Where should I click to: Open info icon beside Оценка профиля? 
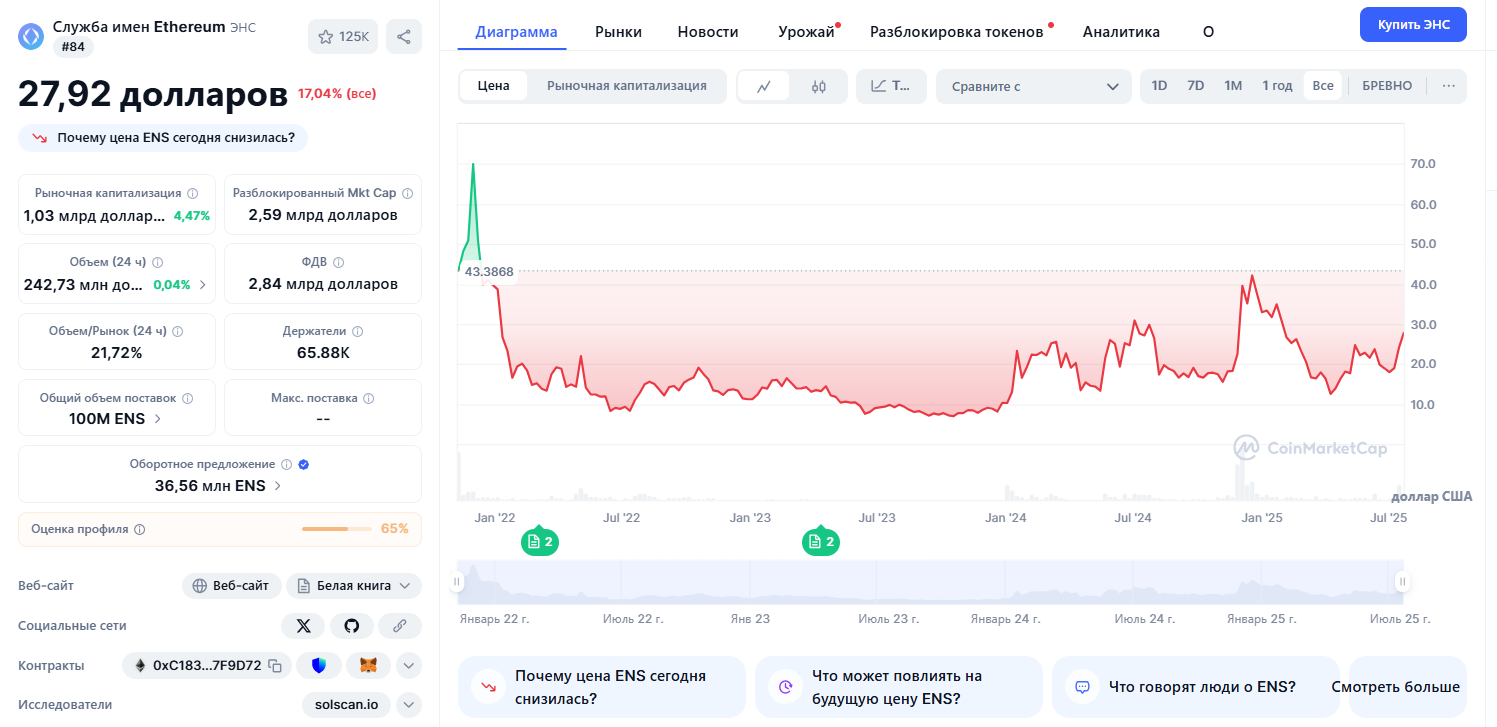(140, 529)
